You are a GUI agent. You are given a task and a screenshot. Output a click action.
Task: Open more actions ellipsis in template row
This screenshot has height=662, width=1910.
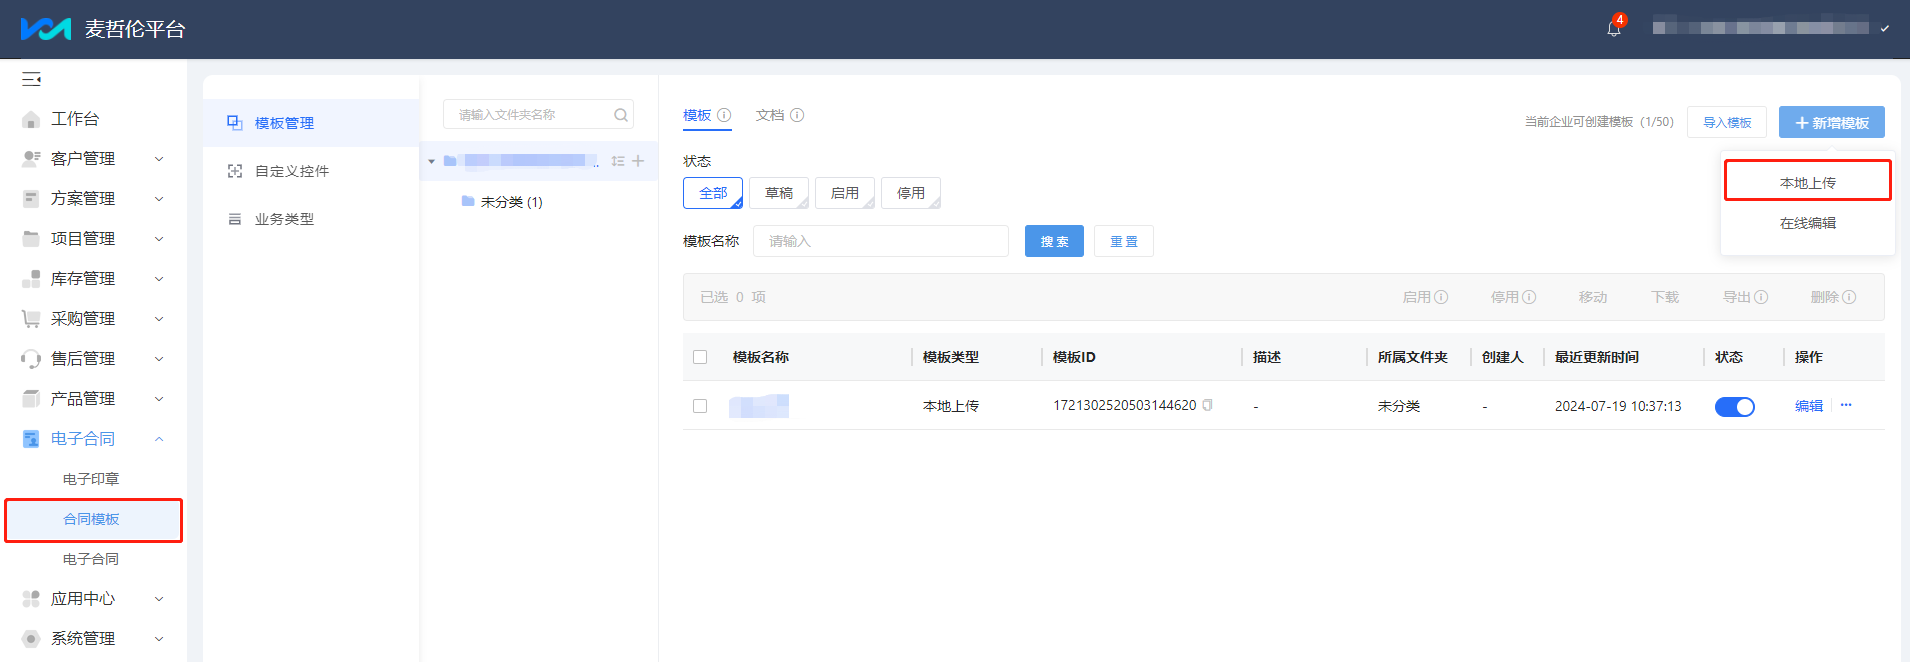coord(1846,405)
